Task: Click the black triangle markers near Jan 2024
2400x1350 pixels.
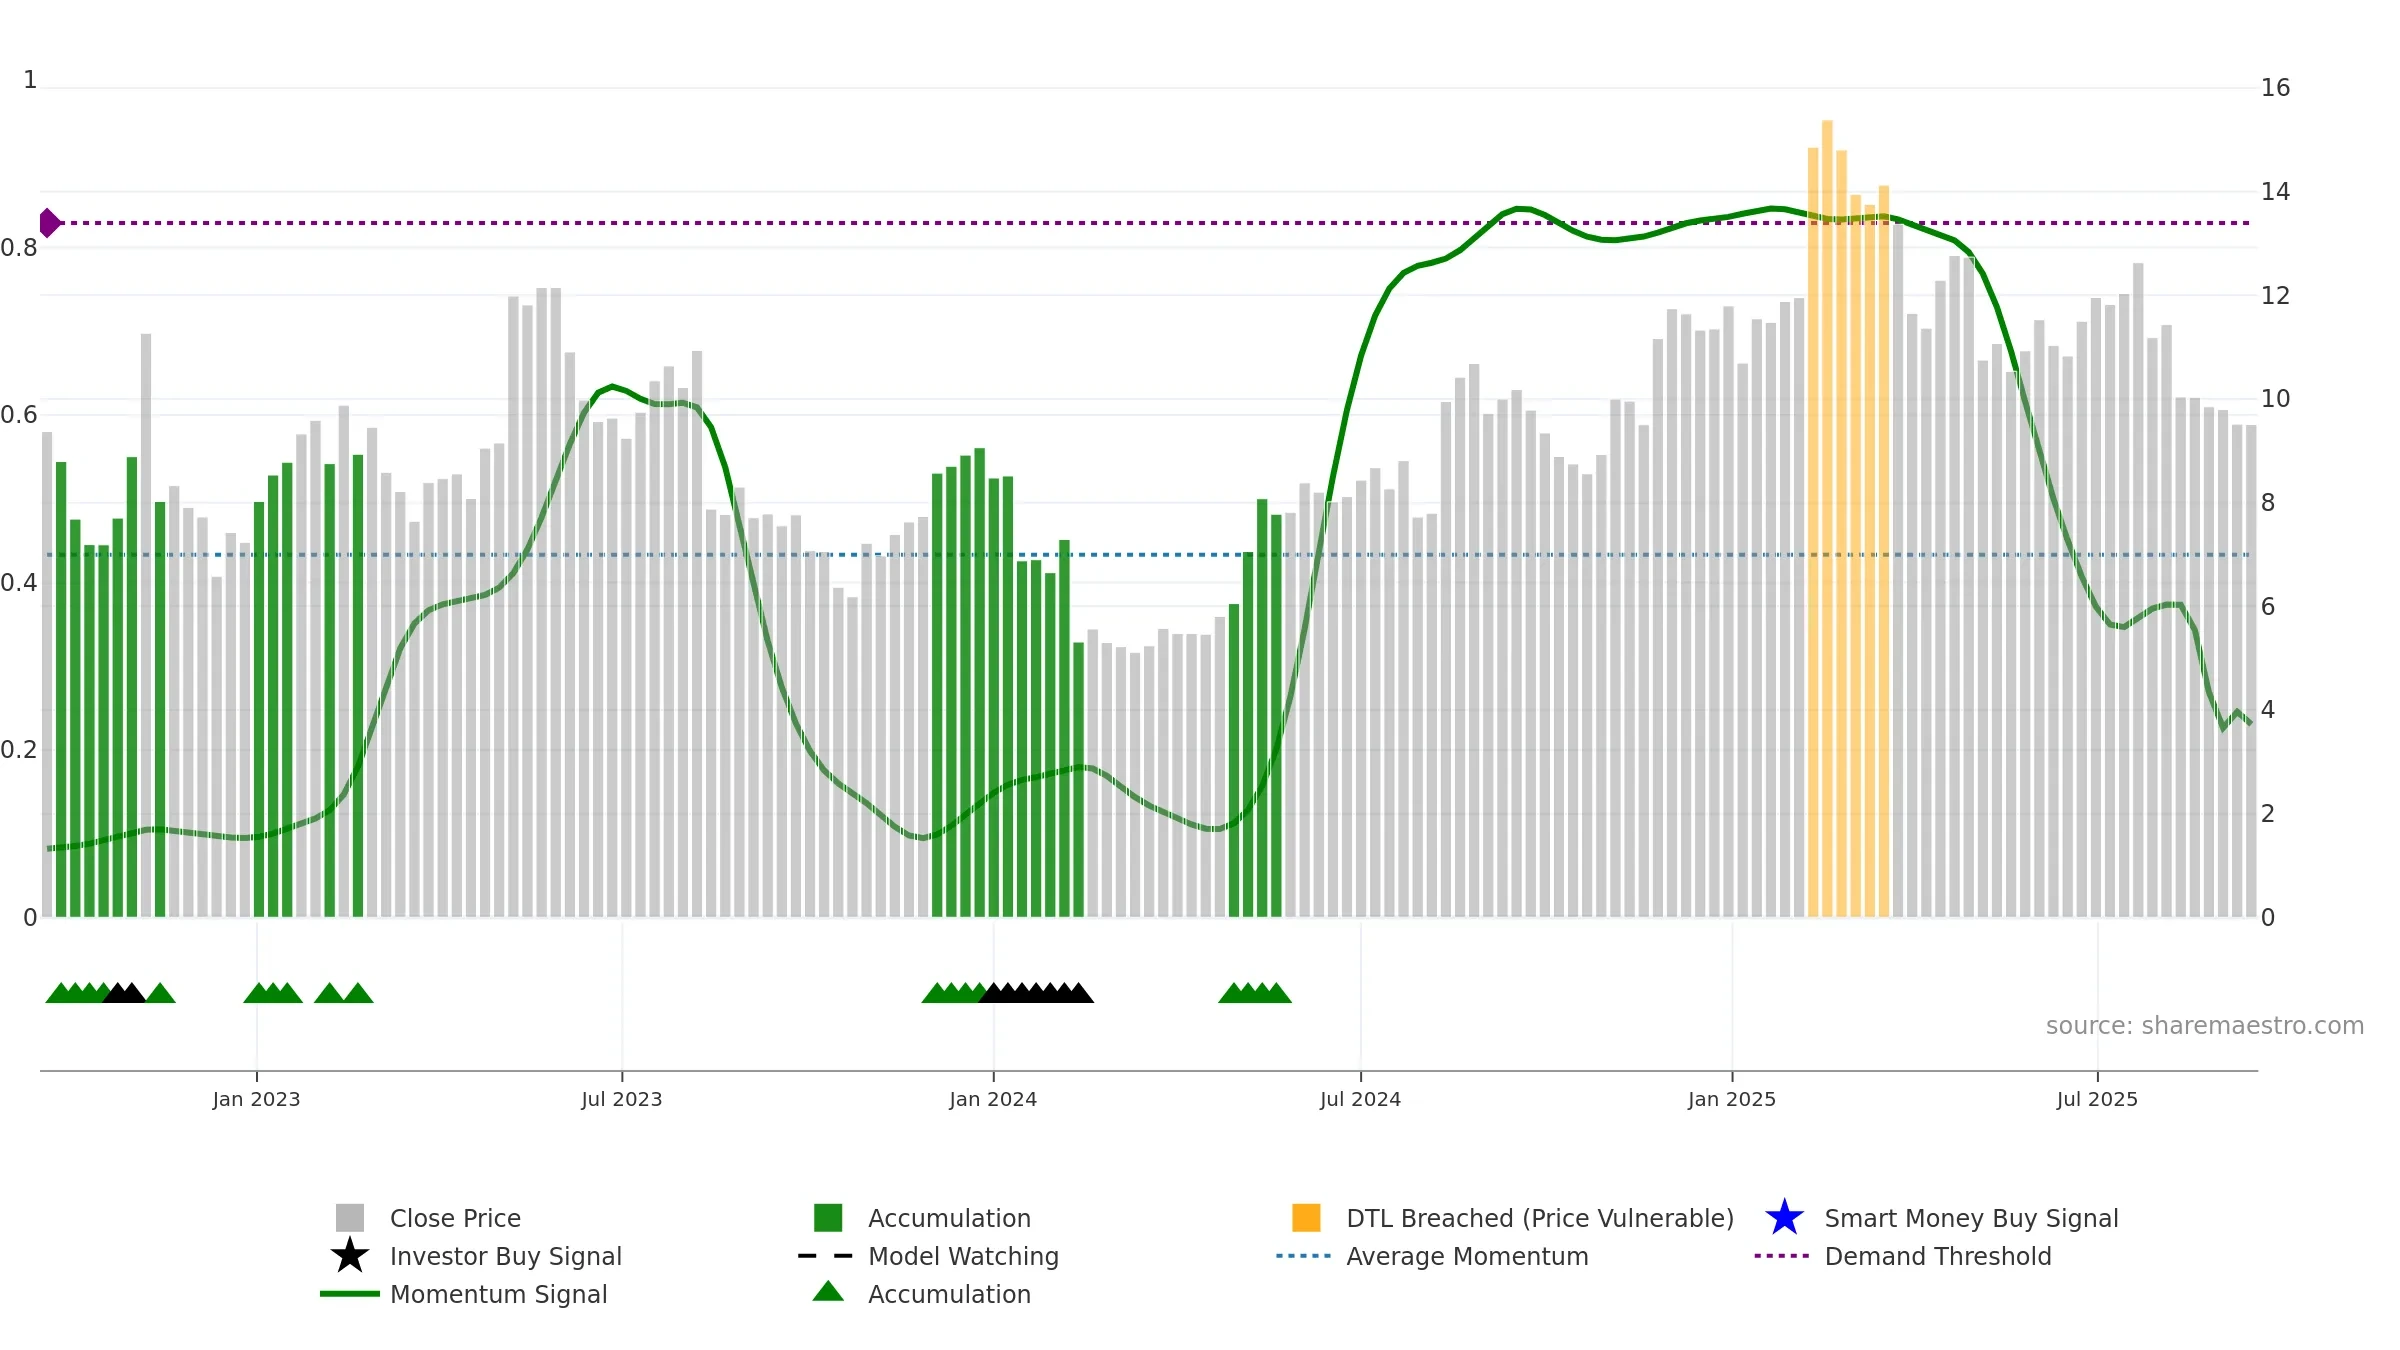Action: [x=1036, y=992]
